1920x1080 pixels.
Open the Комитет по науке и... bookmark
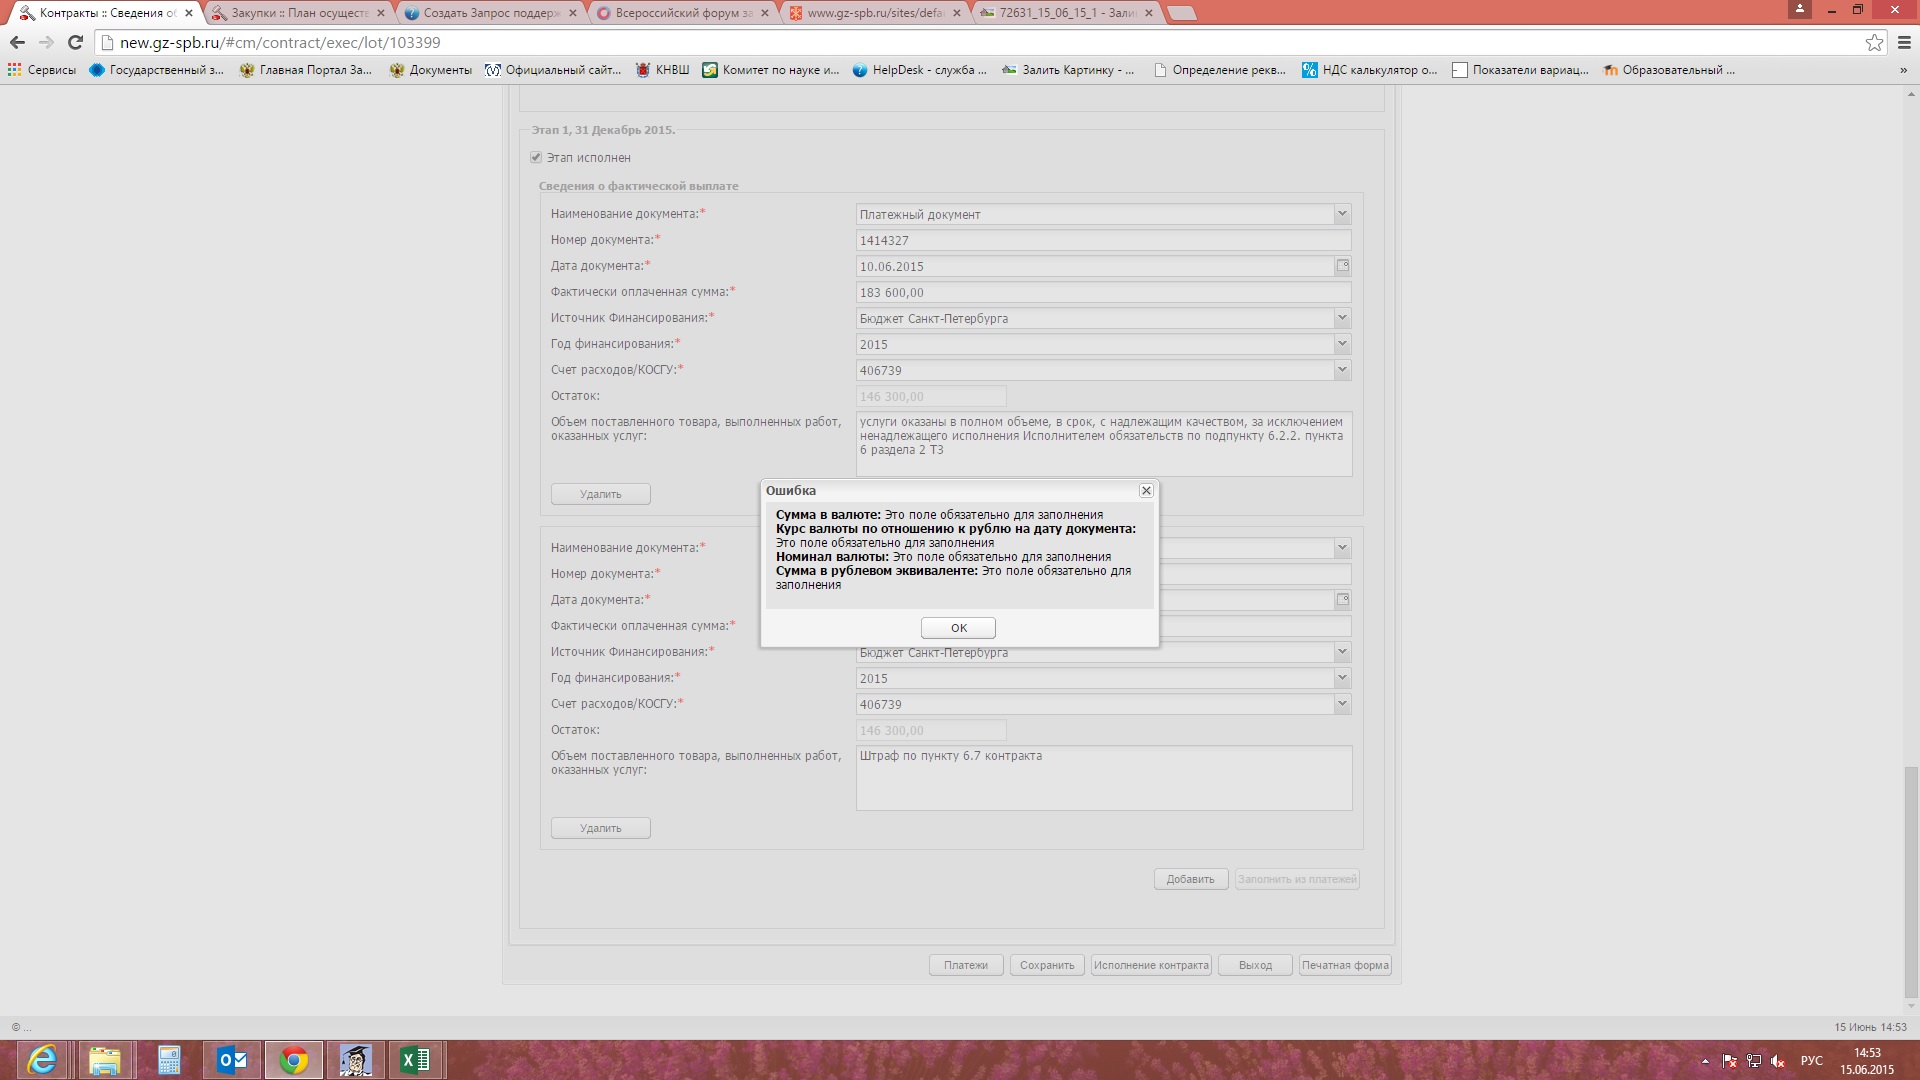tap(771, 70)
